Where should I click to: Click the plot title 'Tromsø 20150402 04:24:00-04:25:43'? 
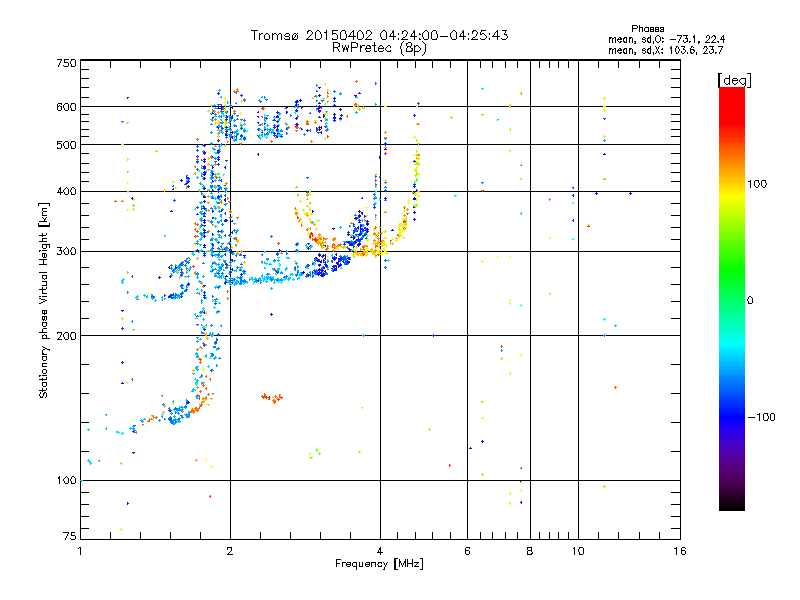tap(379, 35)
